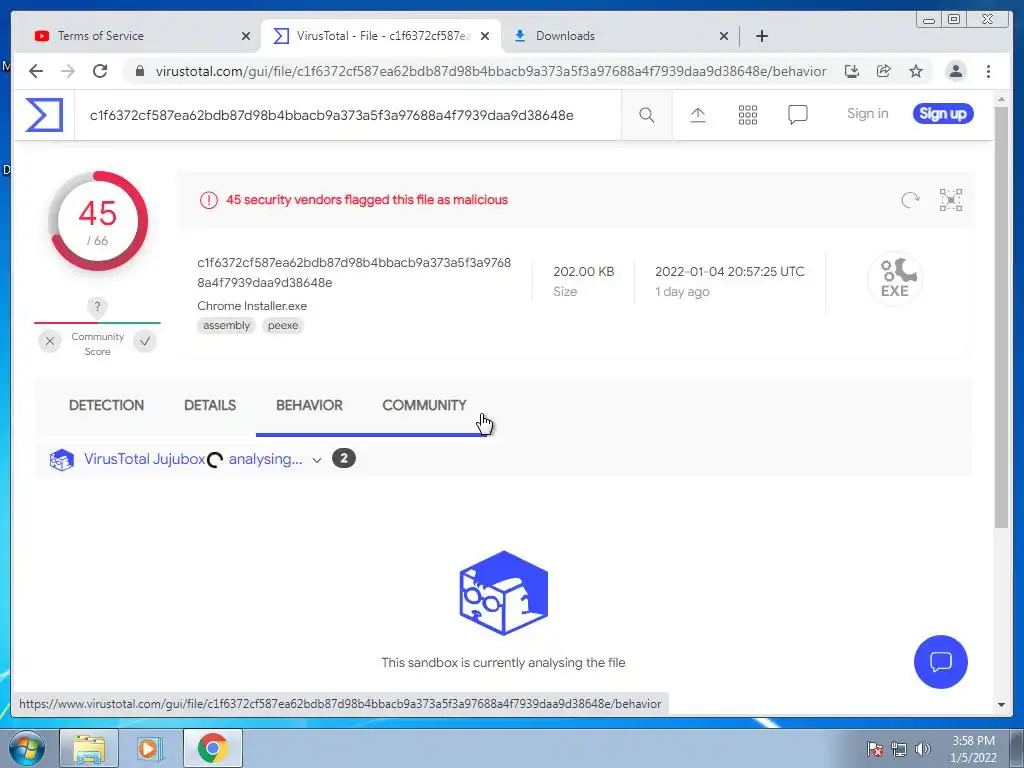
Task: Click the community score question mark
Action: pyautogui.click(x=97, y=306)
